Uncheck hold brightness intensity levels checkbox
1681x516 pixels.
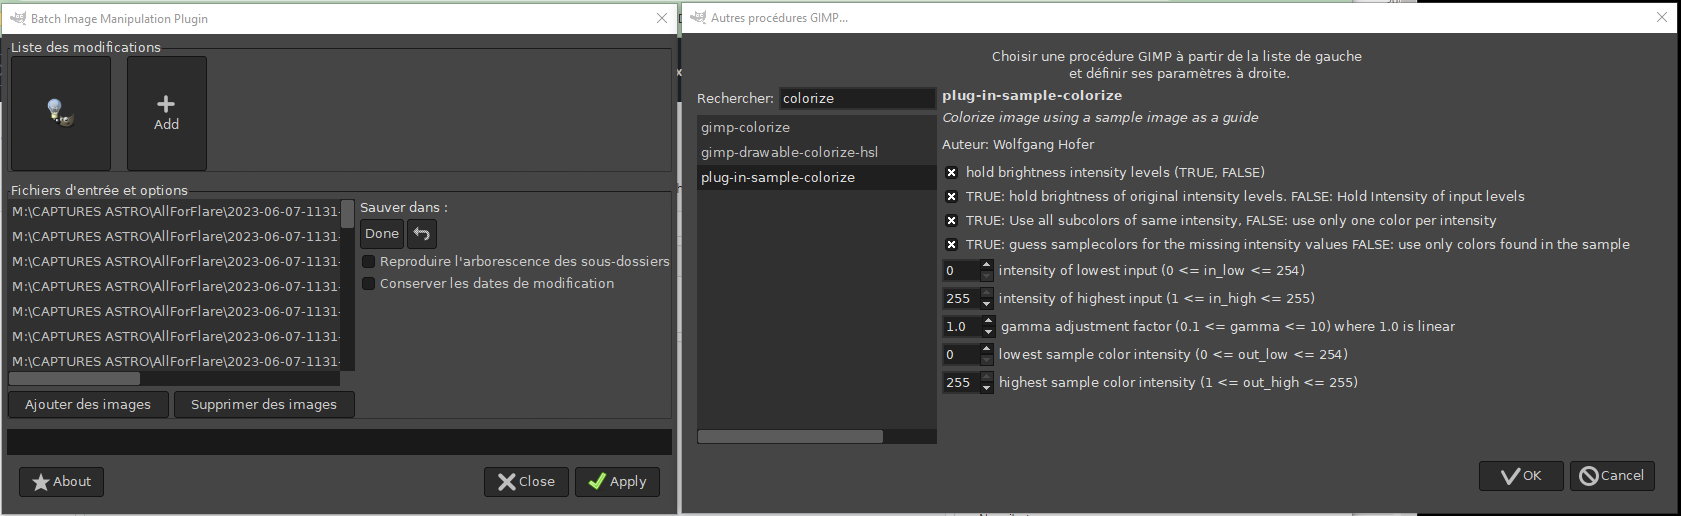click(951, 172)
